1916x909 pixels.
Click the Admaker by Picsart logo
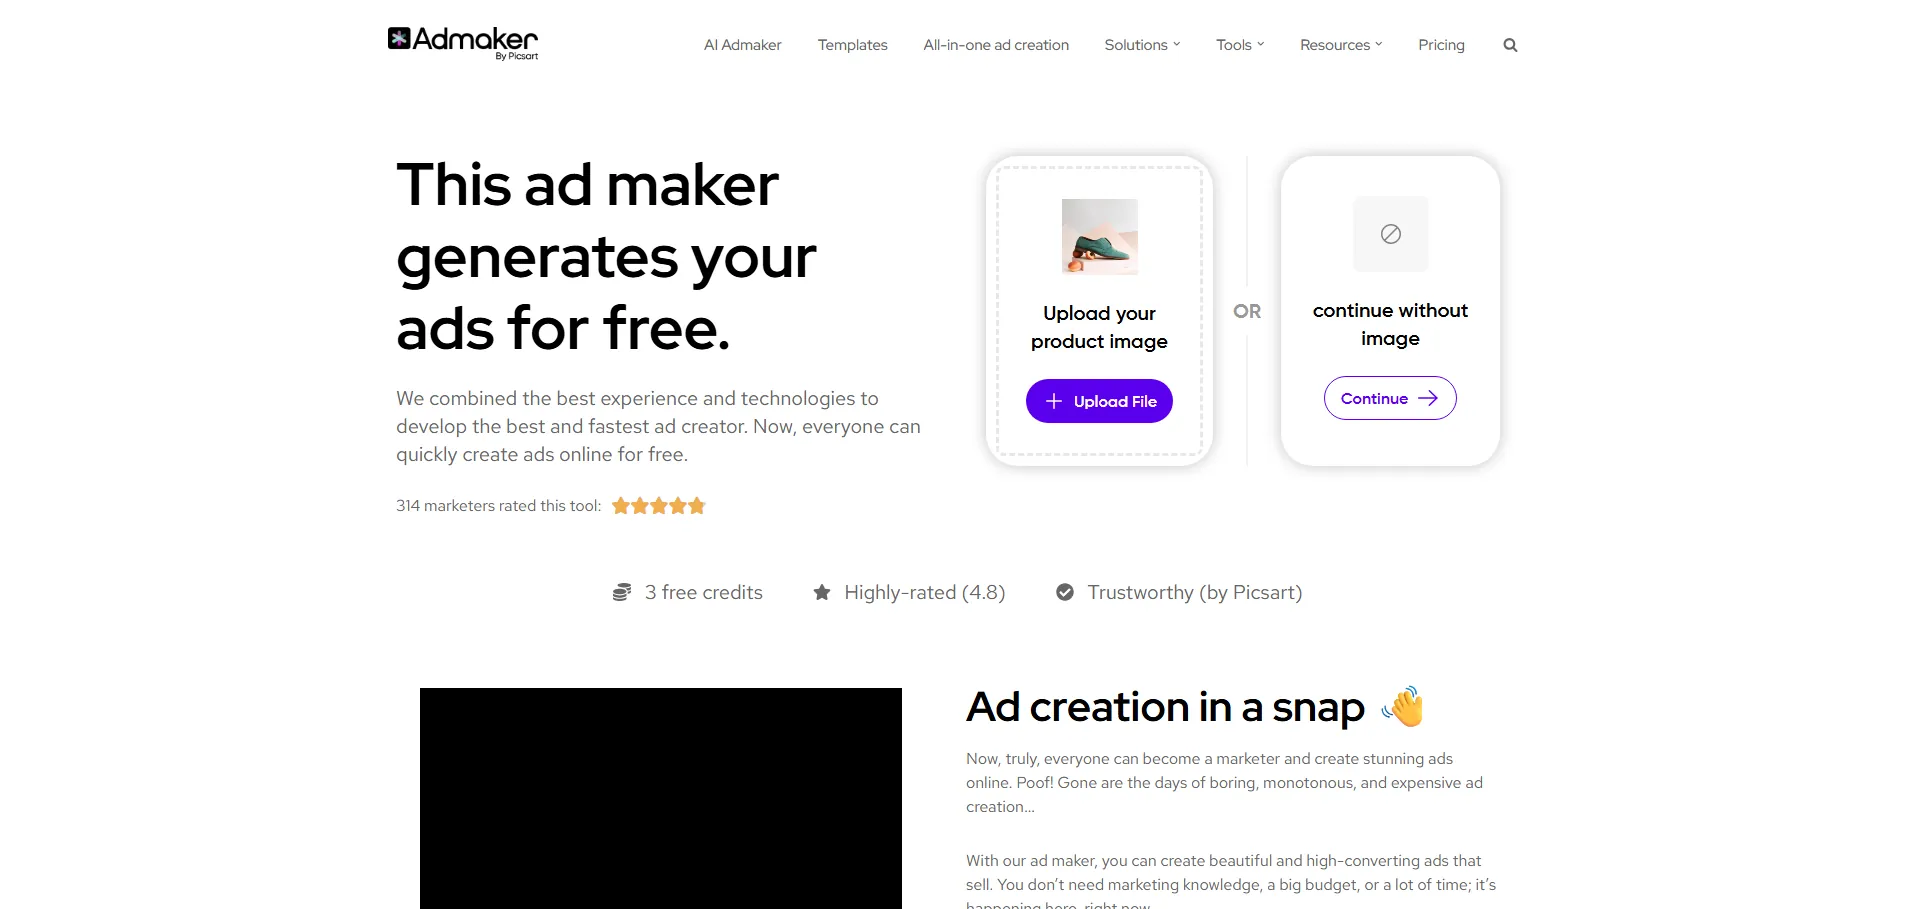pyautogui.click(x=463, y=43)
